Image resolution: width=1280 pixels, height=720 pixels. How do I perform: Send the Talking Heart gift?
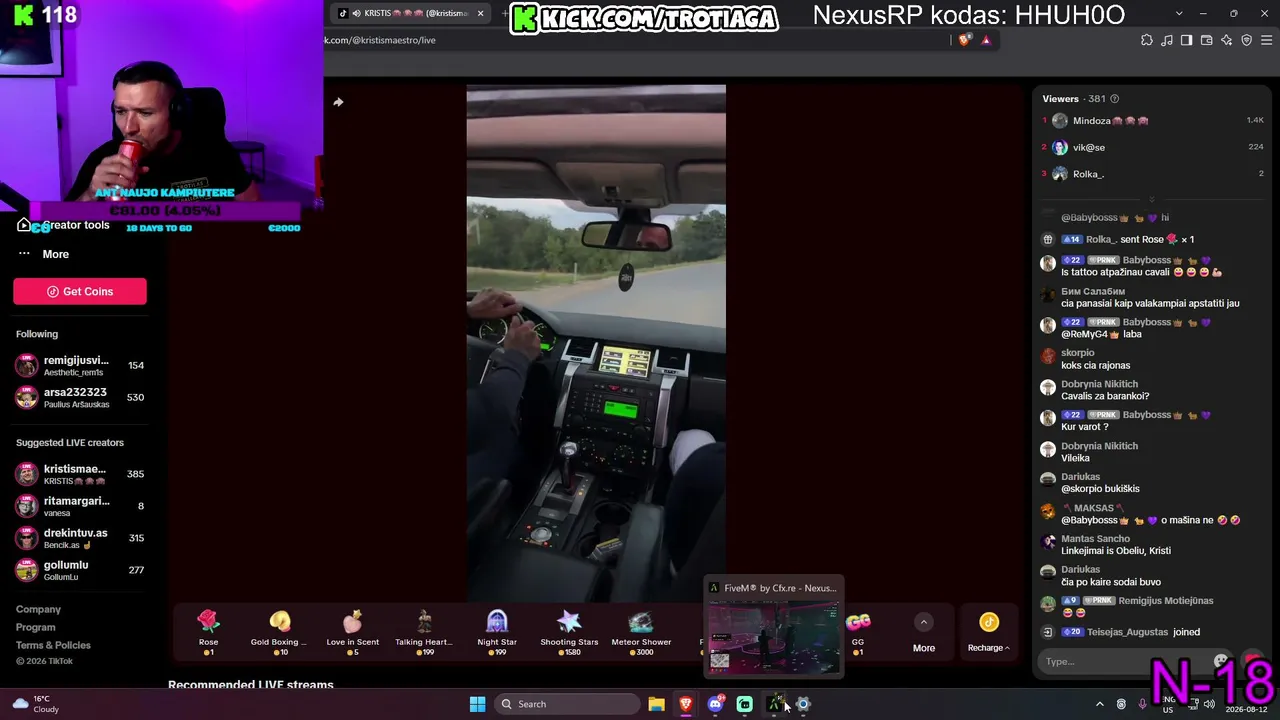(424, 632)
